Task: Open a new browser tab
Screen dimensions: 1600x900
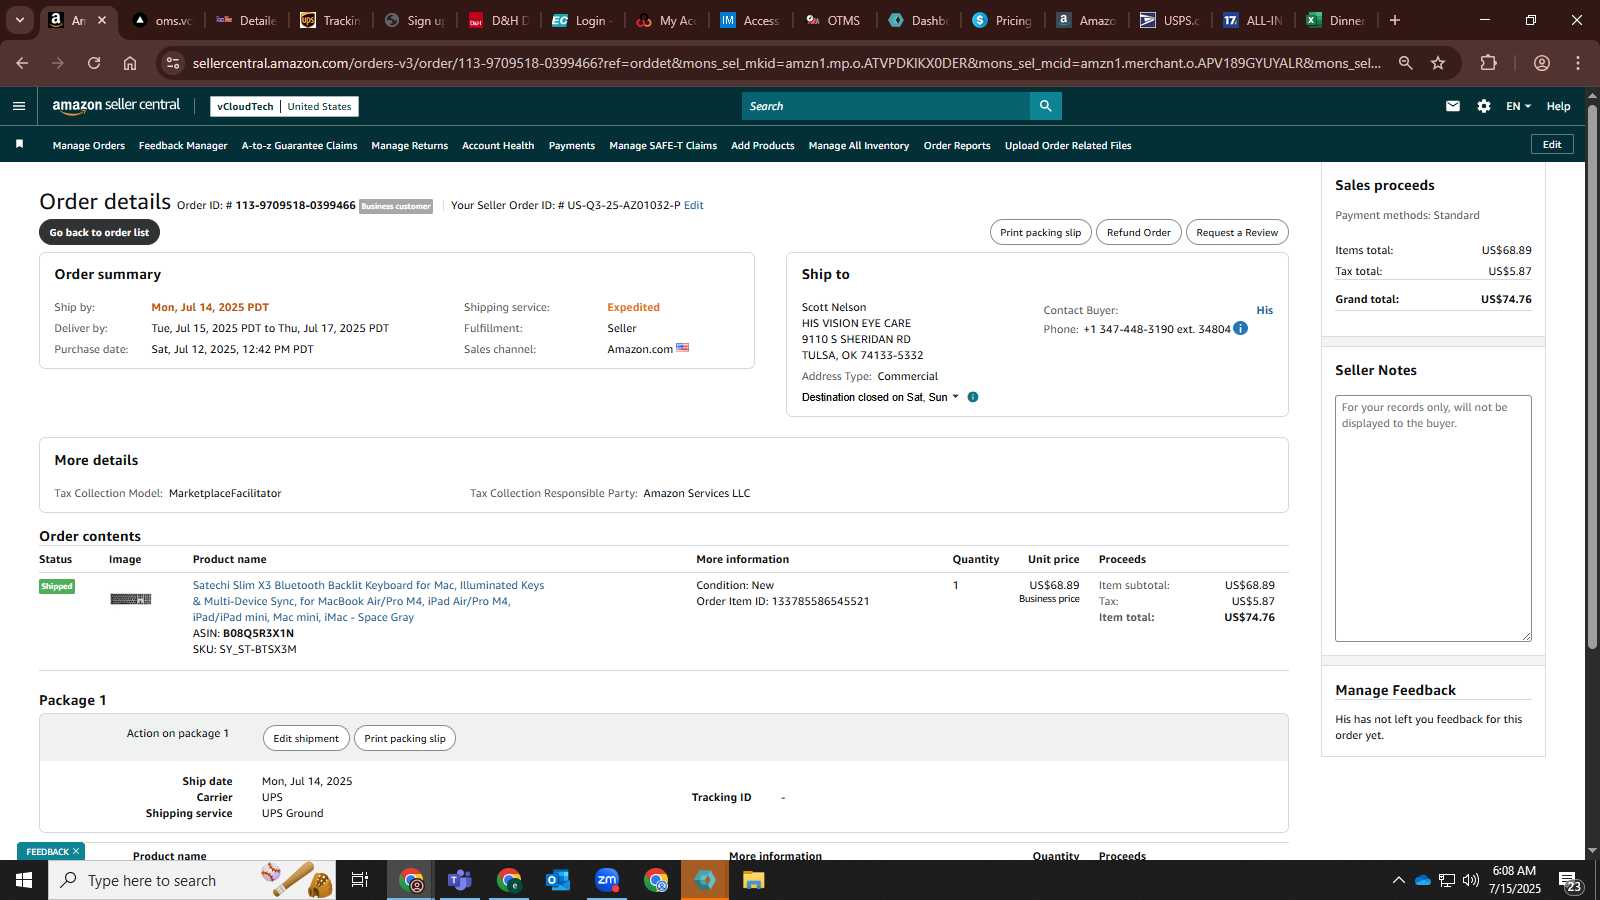Action: tap(1395, 20)
